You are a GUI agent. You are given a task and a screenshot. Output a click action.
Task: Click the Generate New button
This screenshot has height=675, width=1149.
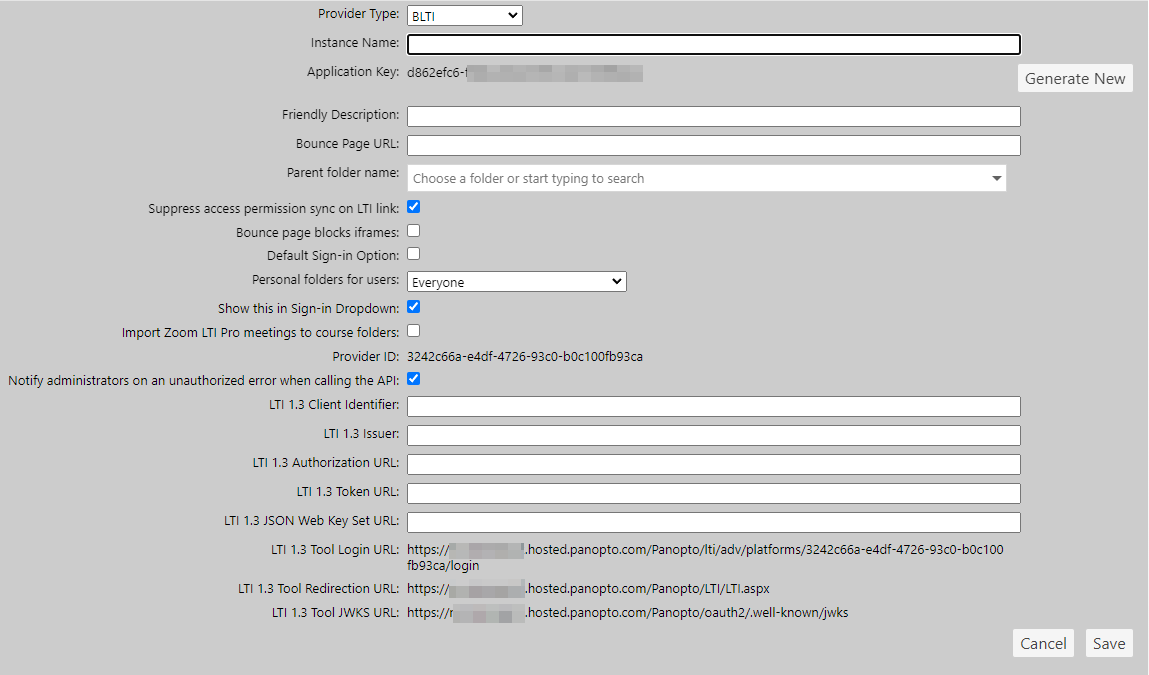point(1075,78)
